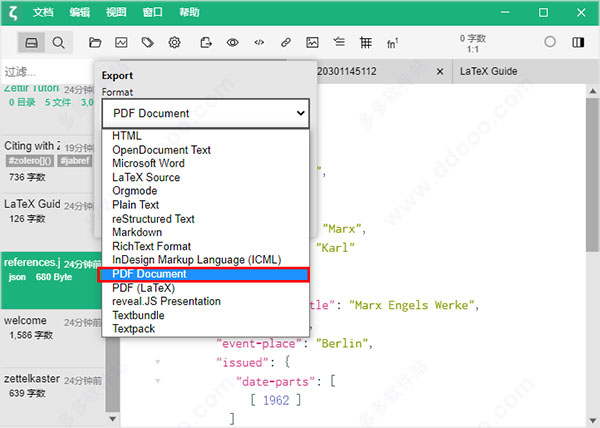Pick Plain Text format
This screenshot has width=600, height=428.
tap(205, 205)
